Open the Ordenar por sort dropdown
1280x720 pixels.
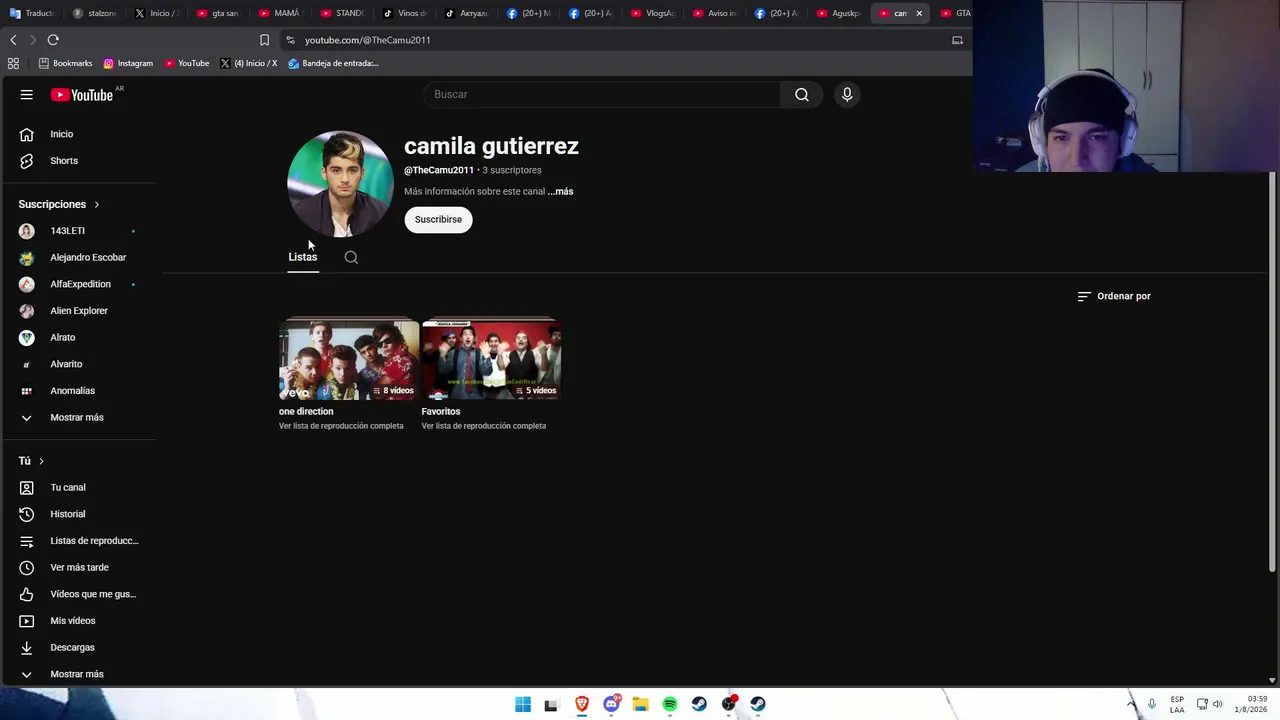point(1114,296)
